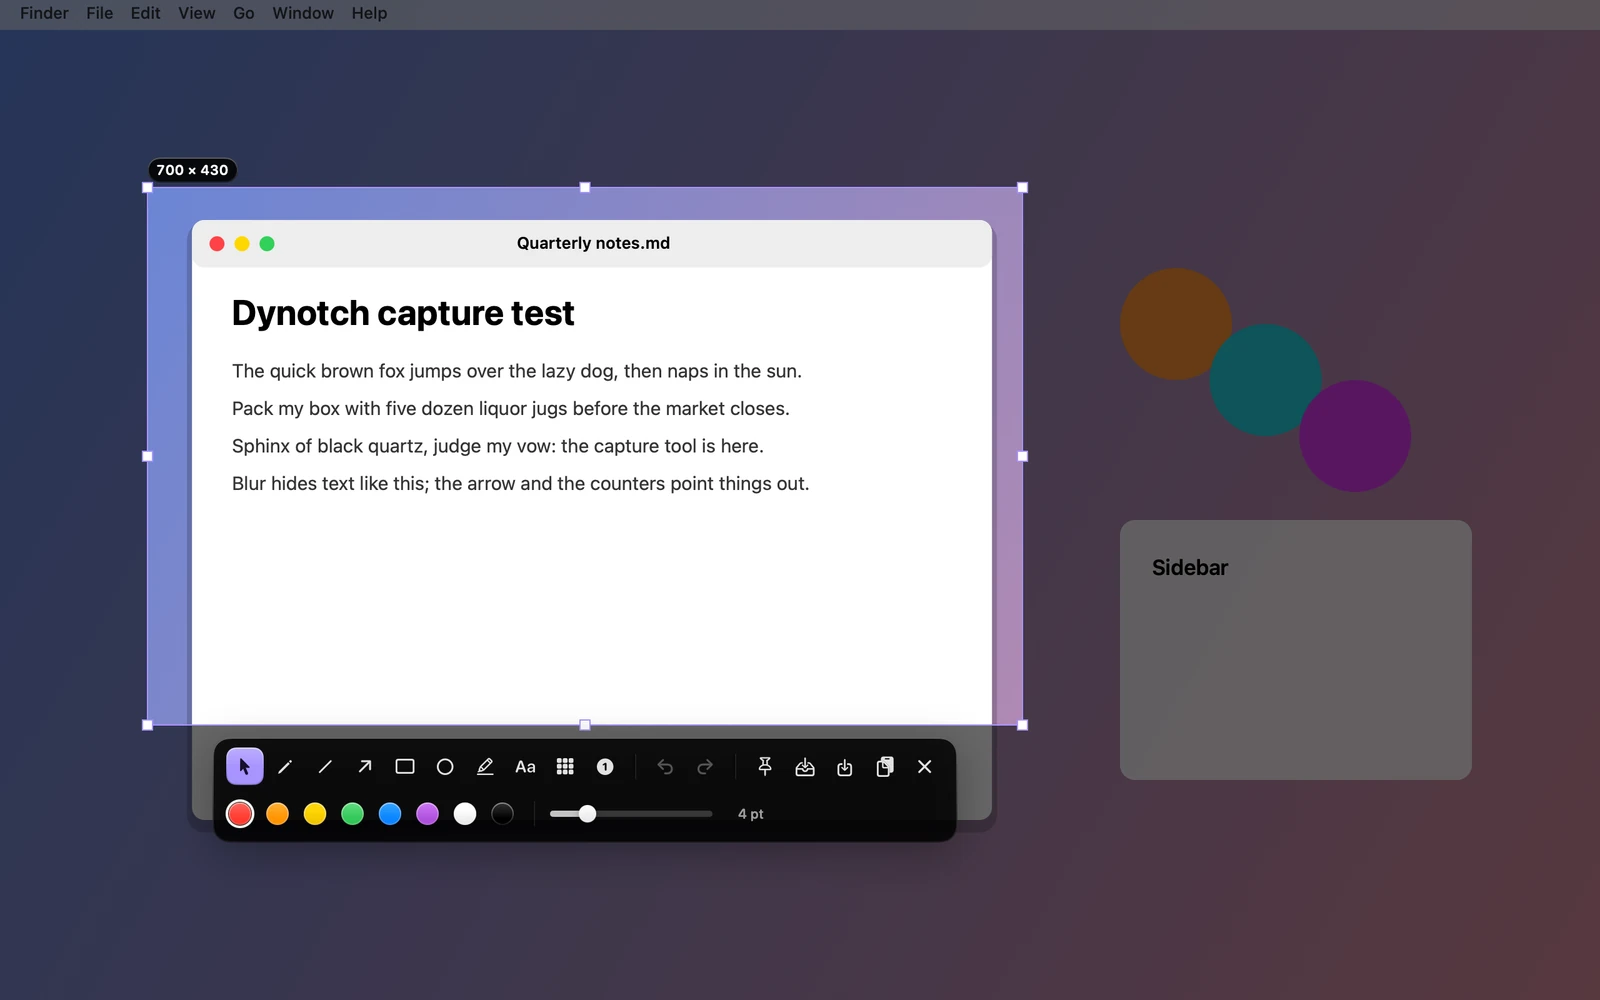The width and height of the screenshot is (1600, 1000).
Task: Pick the black color swatch
Action: 503,814
